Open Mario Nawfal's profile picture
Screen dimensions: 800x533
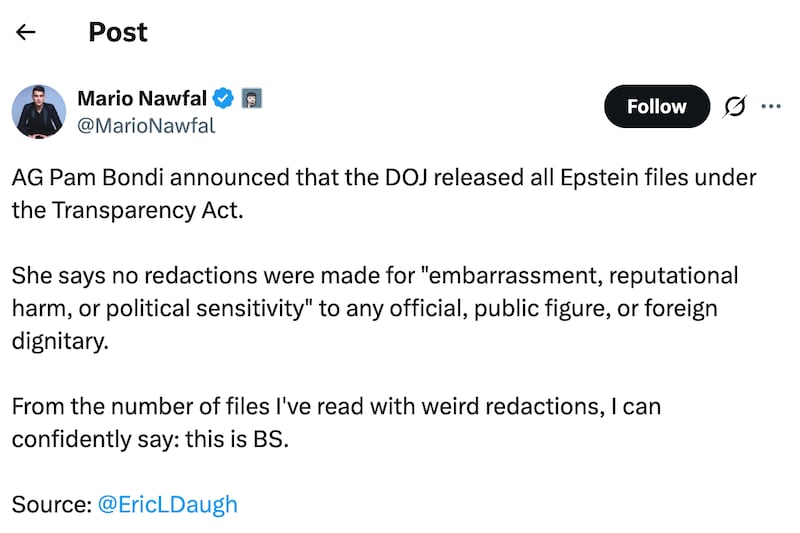(39, 111)
